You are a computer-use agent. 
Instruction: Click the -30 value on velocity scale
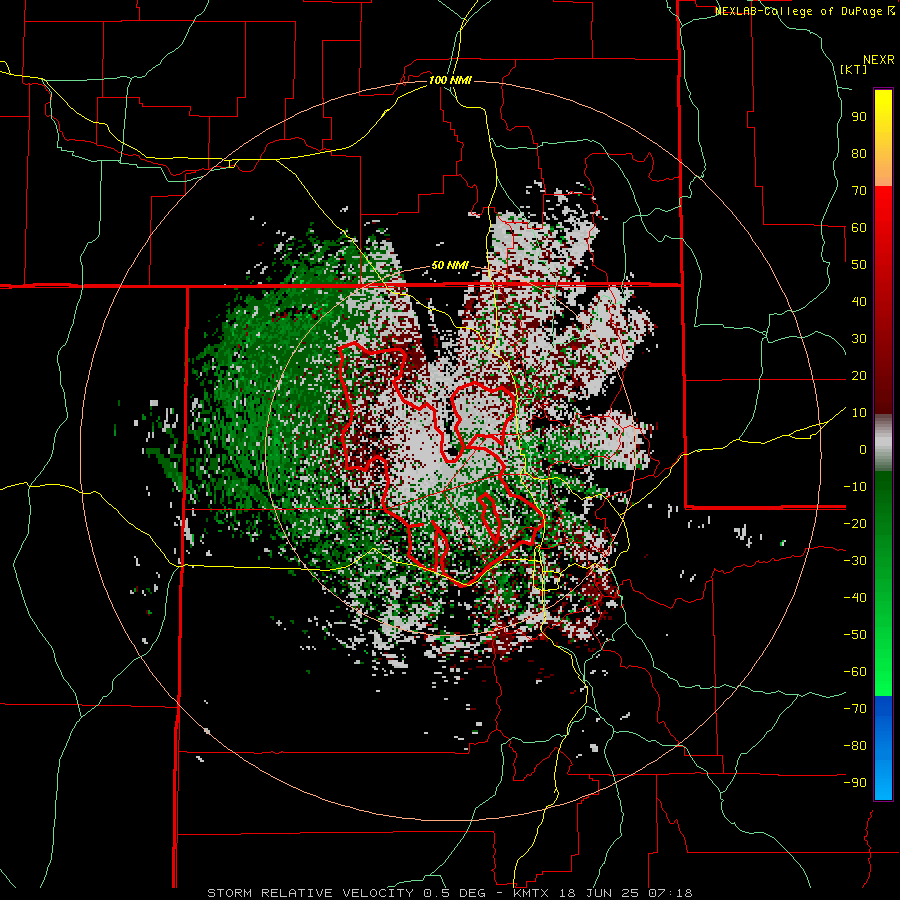[x=855, y=561]
